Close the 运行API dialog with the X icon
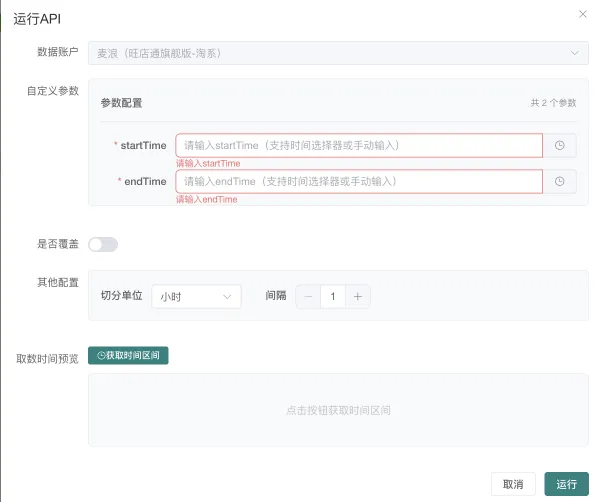This screenshot has height=502, width=601. point(583,13)
